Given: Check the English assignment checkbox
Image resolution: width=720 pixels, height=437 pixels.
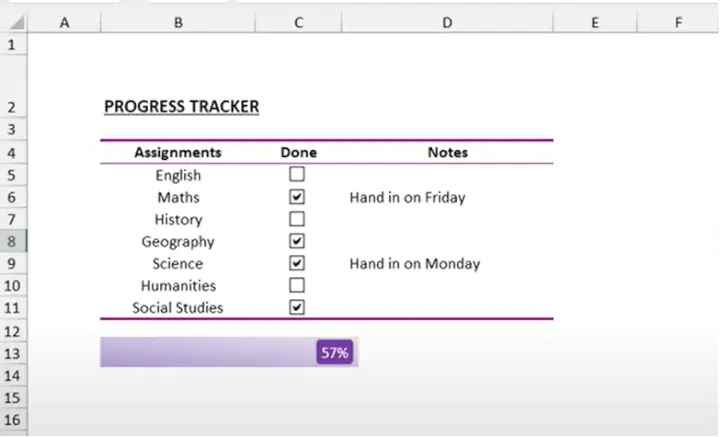Looking at the screenshot, I should 297,175.
